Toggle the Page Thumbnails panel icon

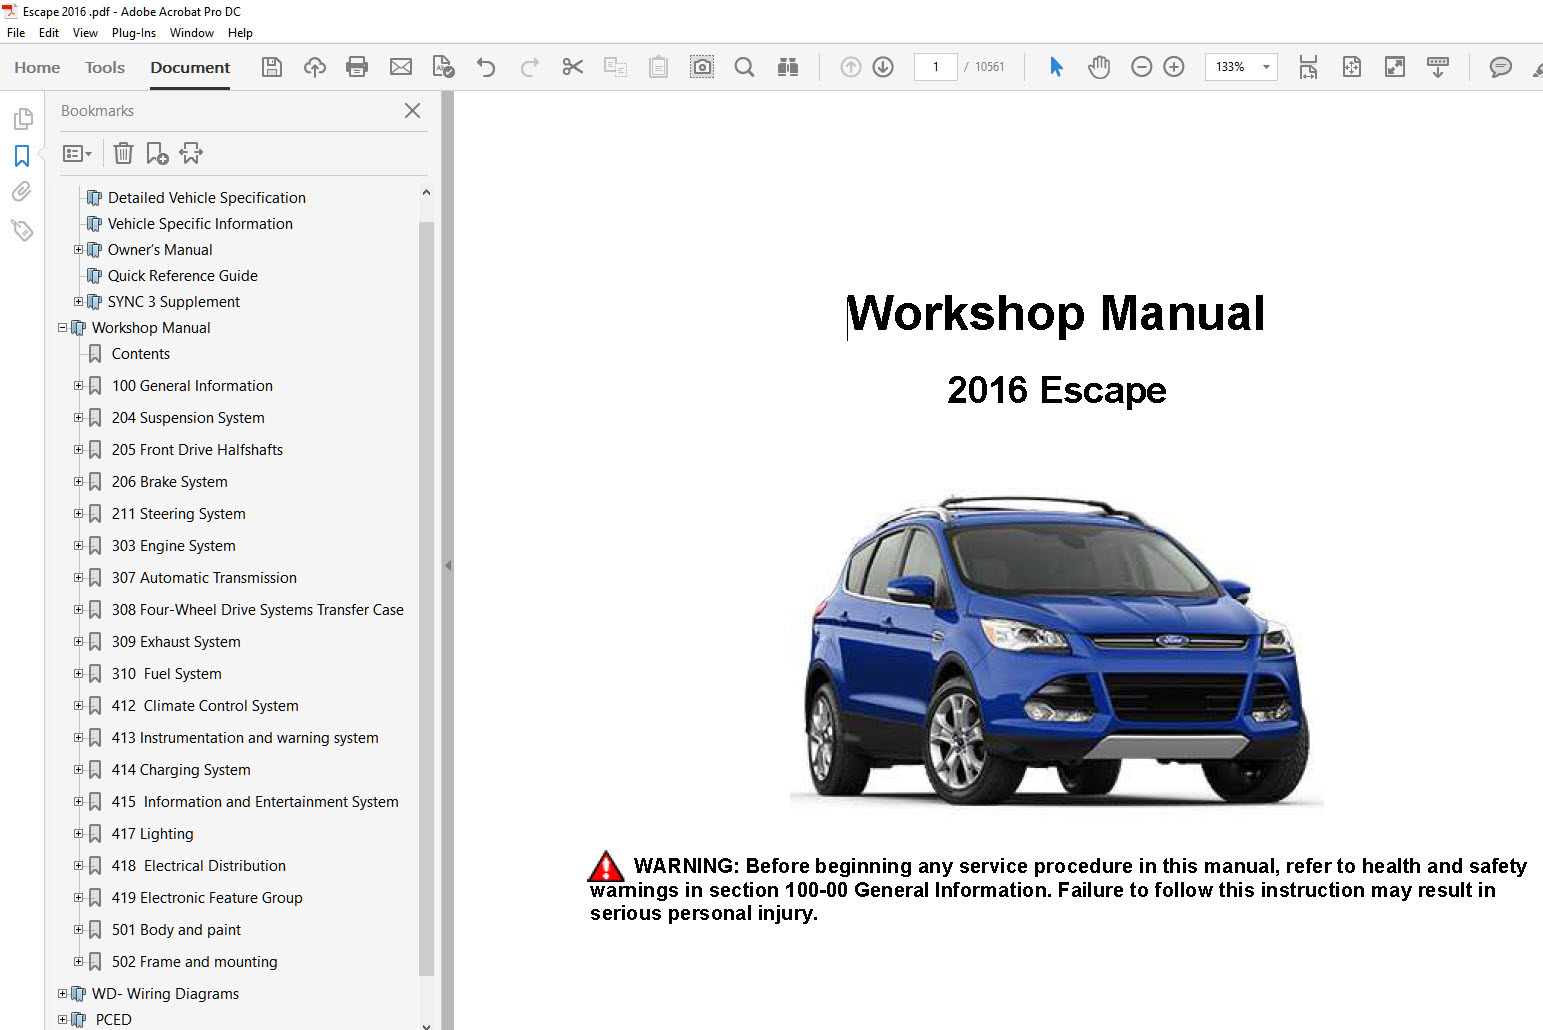coord(22,120)
